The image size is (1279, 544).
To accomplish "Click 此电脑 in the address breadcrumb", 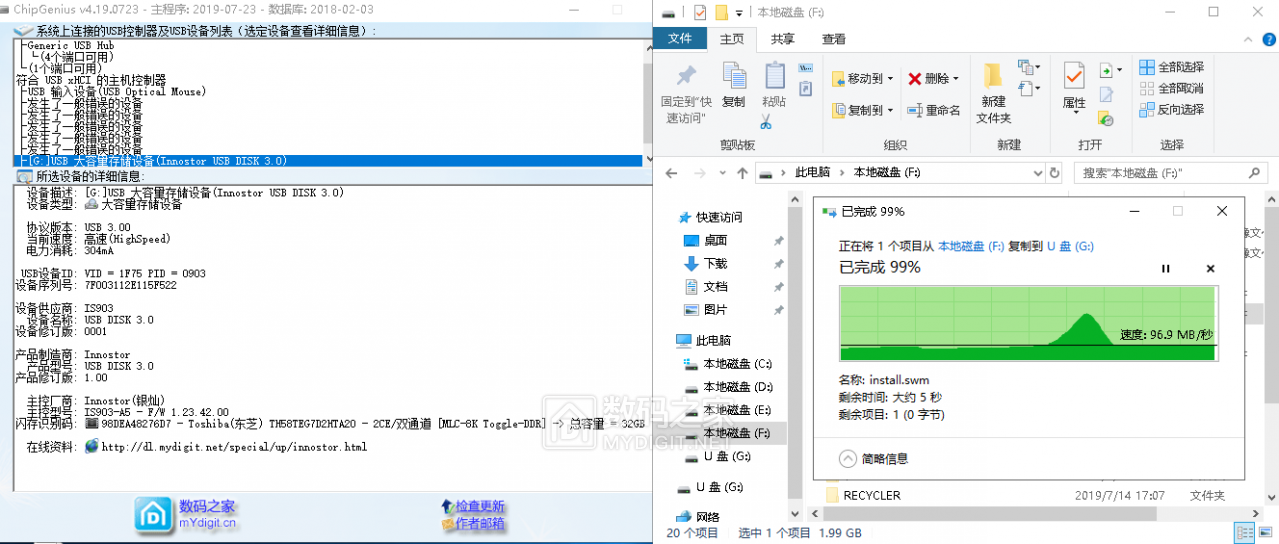I will point(812,173).
